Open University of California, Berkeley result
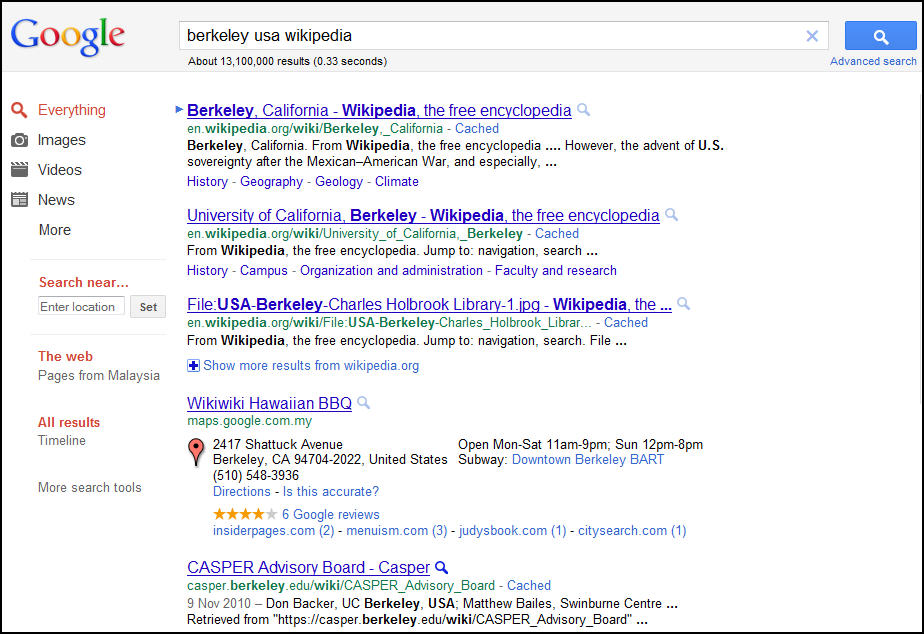The width and height of the screenshot is (924, 634). click(x=423, y=216)
